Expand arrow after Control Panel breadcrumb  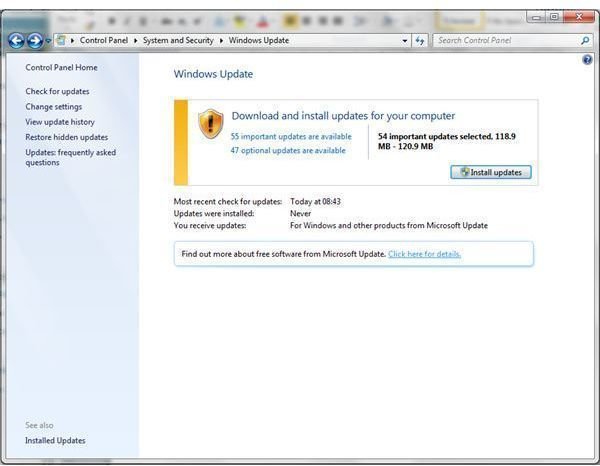[x=135, y=41]
